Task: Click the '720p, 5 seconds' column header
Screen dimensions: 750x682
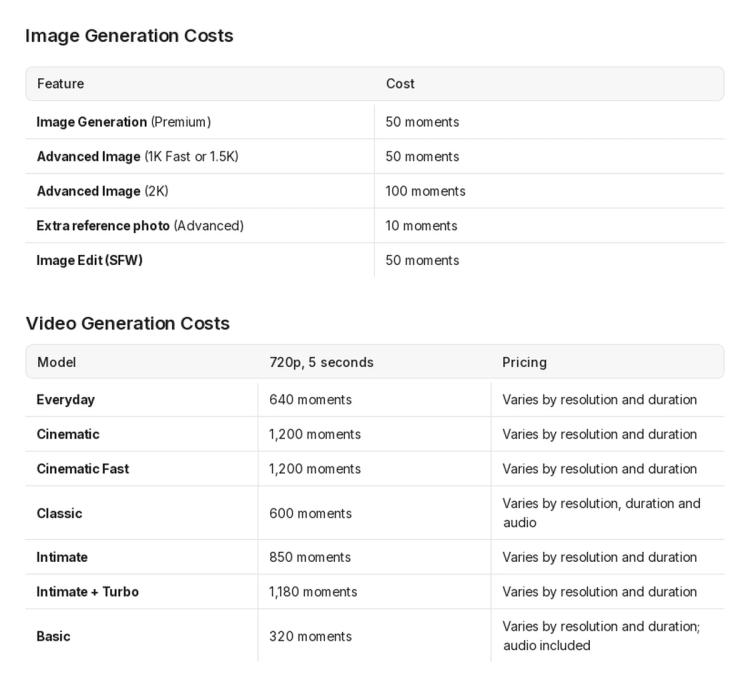Action: (321, 362)
